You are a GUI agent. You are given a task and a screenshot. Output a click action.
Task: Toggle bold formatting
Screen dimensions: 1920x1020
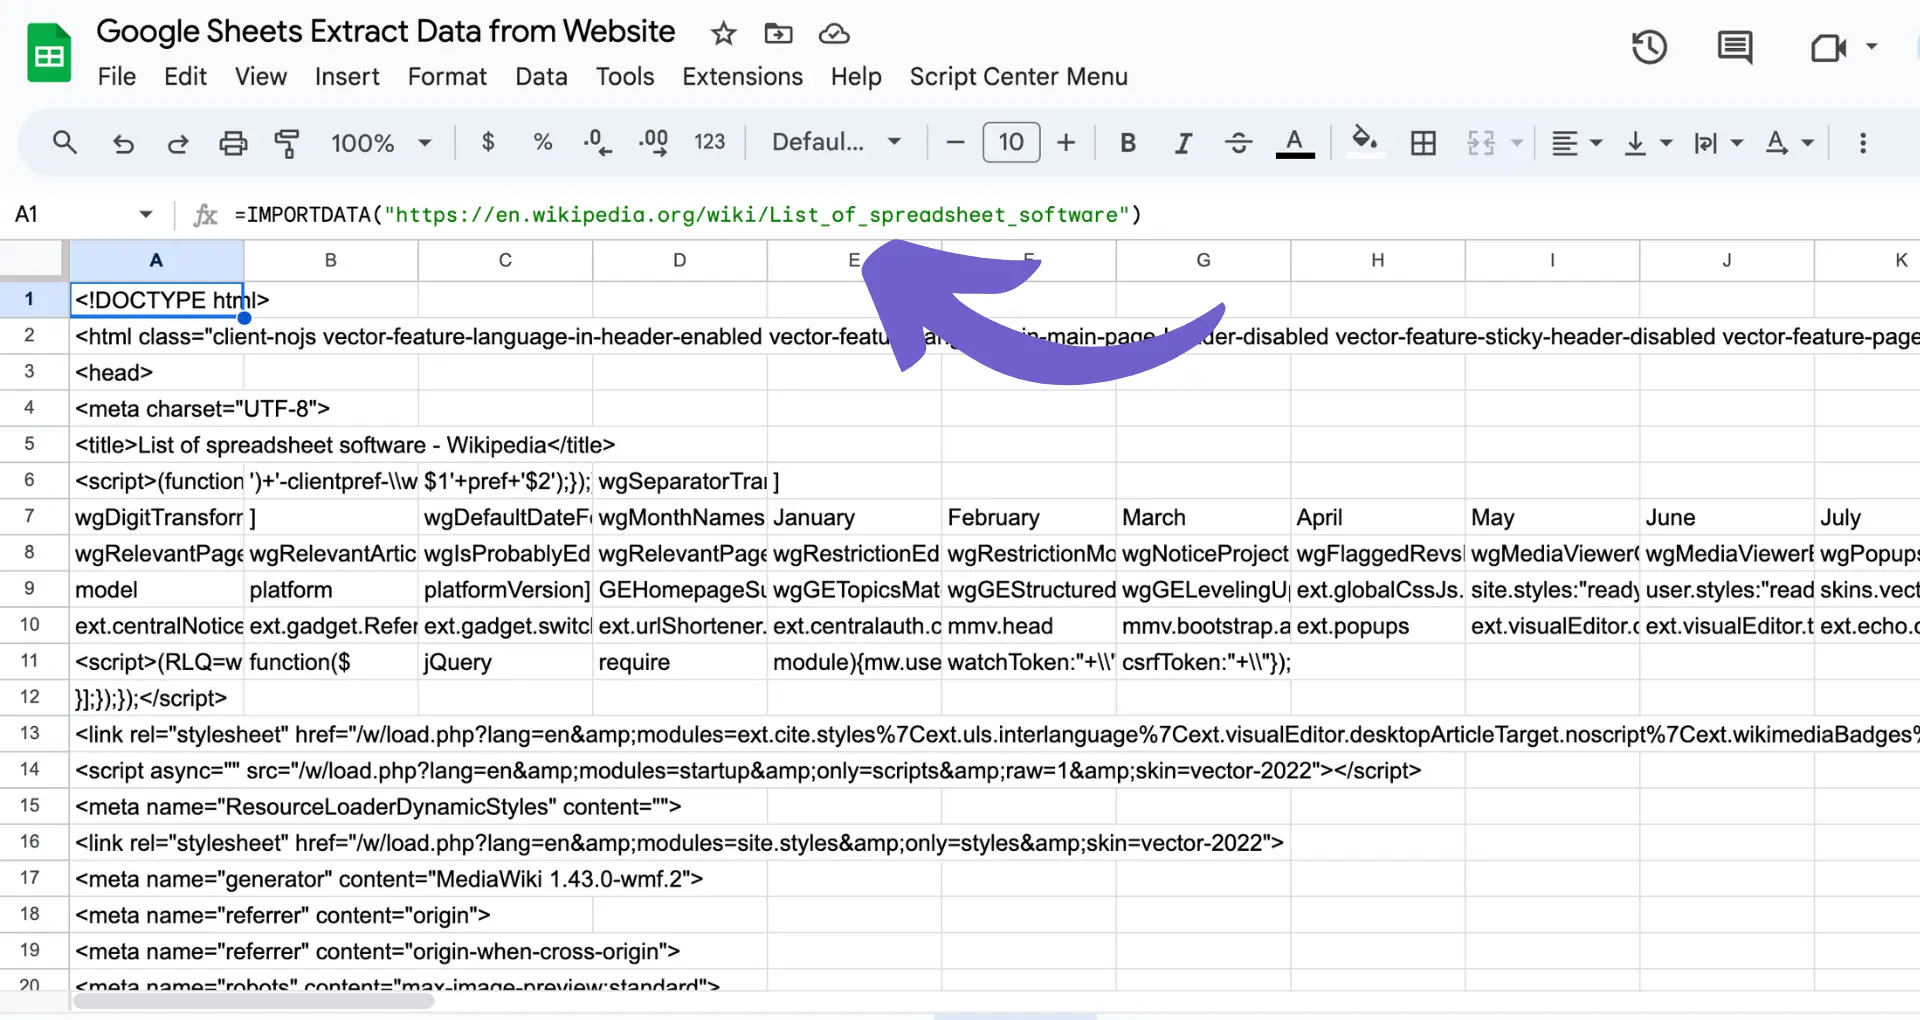click(x=1128, y=143)
